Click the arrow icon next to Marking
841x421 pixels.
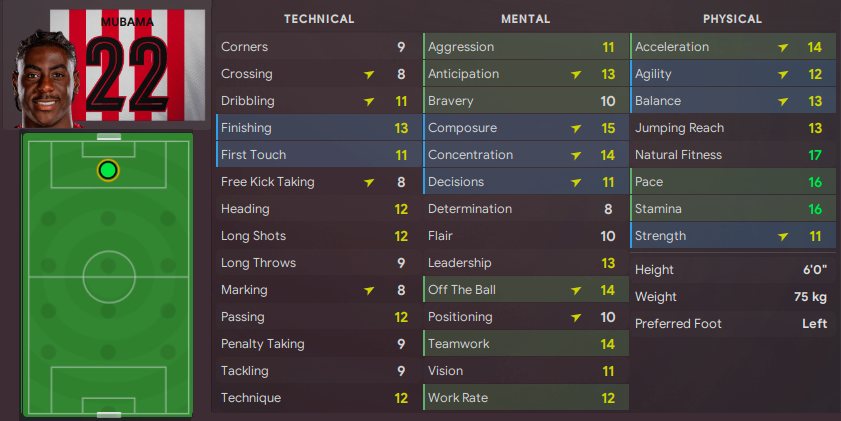click(x=370, y=290)
